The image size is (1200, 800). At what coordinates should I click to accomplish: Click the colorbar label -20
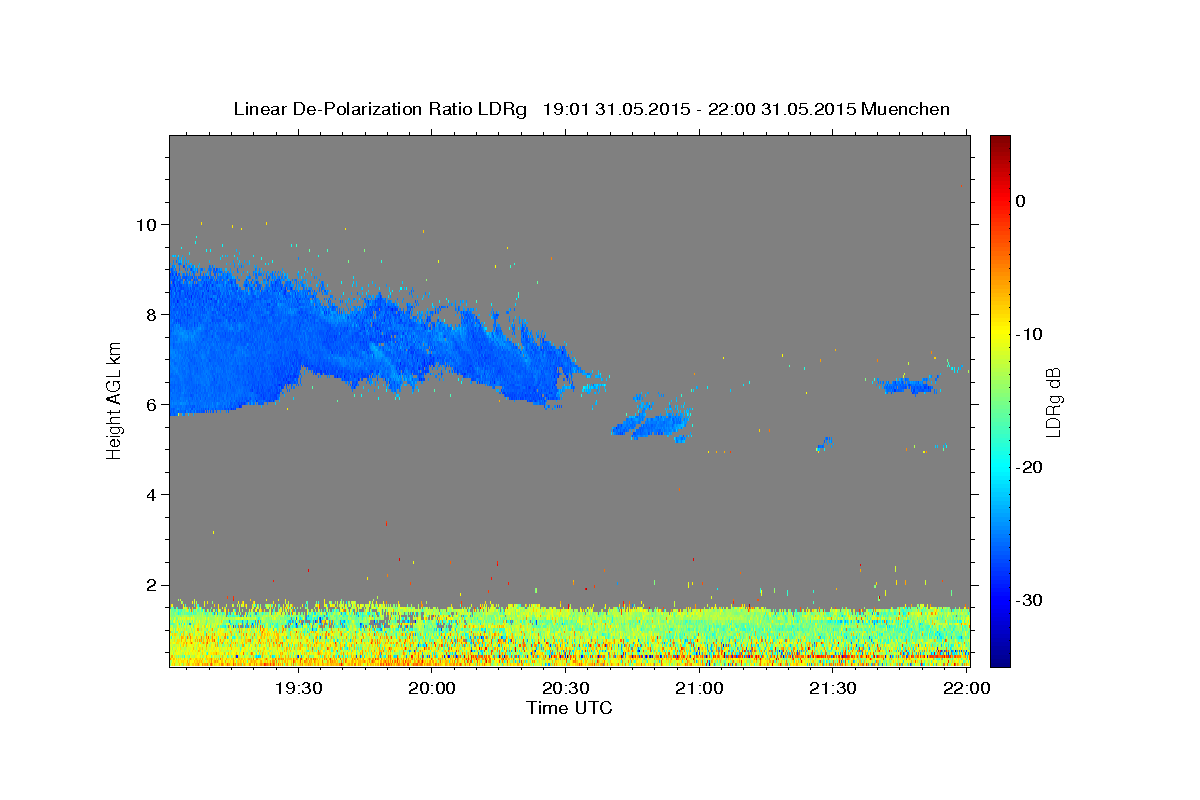1027,467
